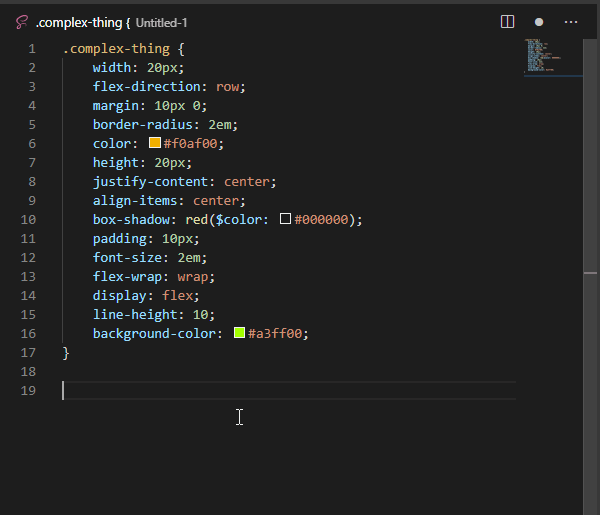Place cursor in empty line 19

[x=289, y=390]
